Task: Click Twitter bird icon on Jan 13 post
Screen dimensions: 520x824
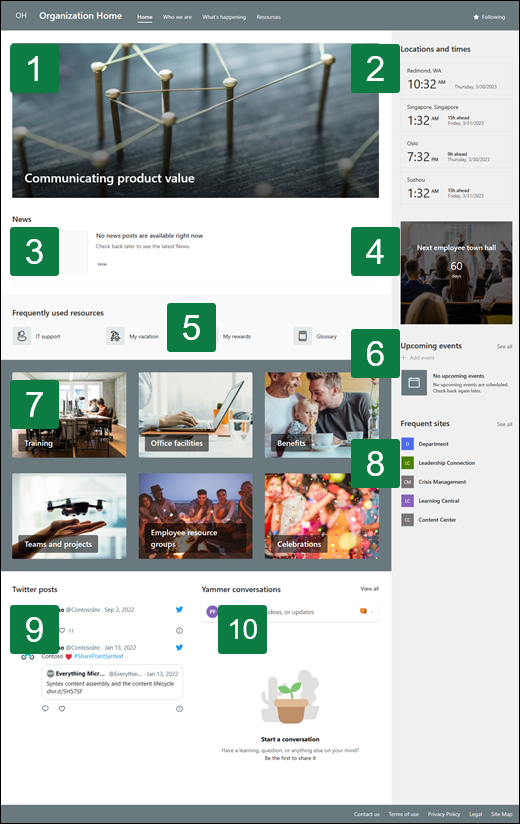Action: [179, 647]
